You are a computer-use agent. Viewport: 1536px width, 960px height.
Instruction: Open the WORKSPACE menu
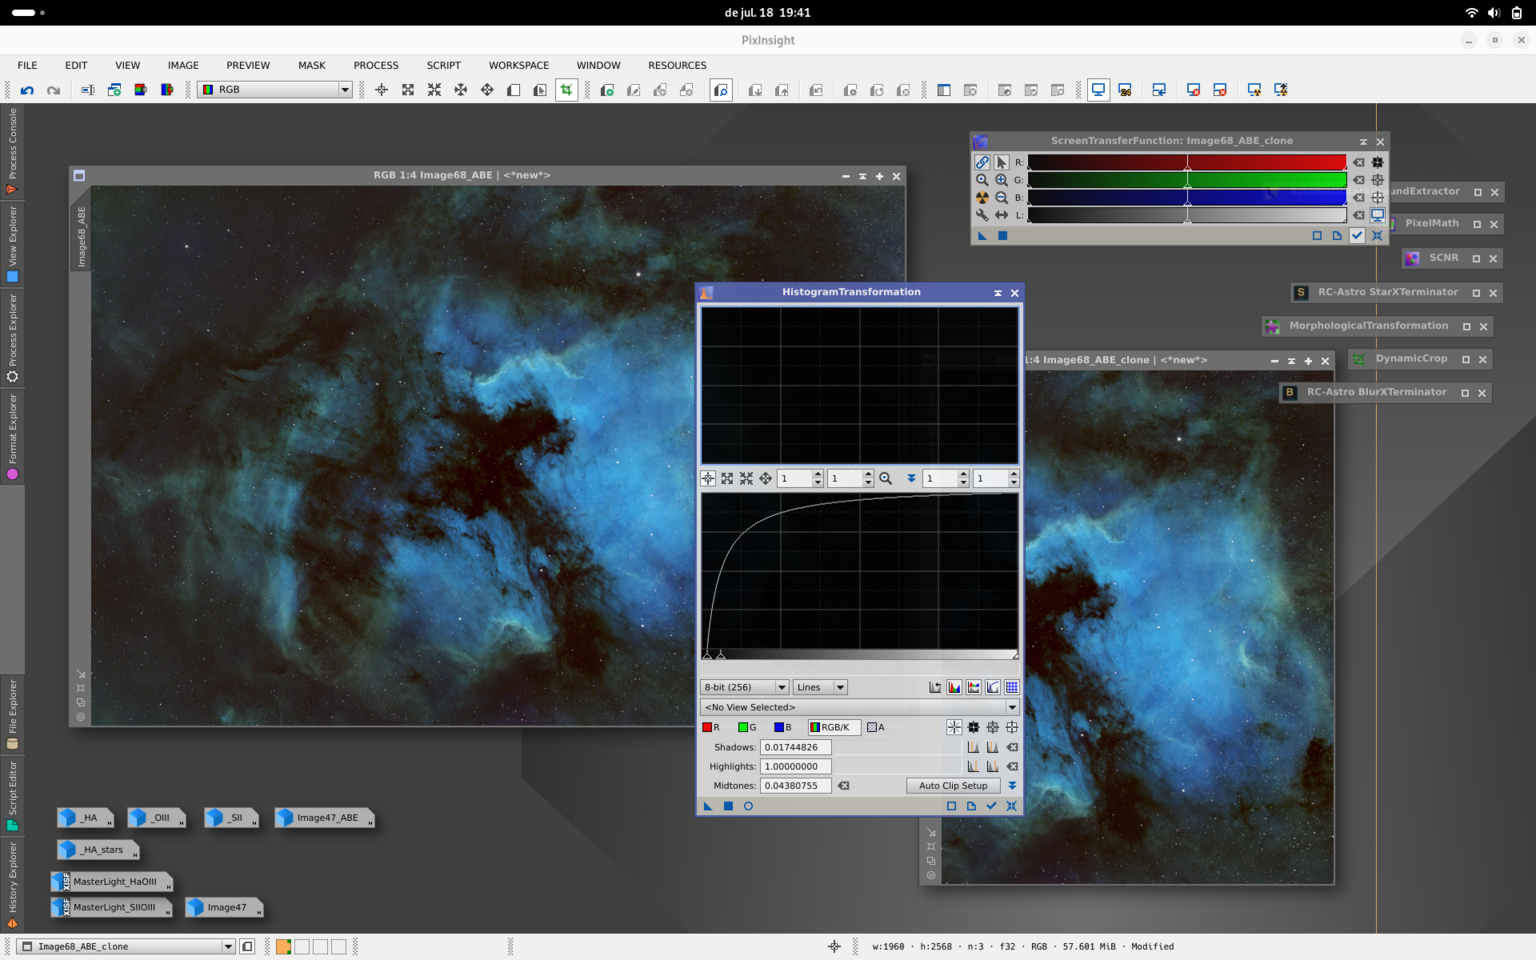(519, 65)
